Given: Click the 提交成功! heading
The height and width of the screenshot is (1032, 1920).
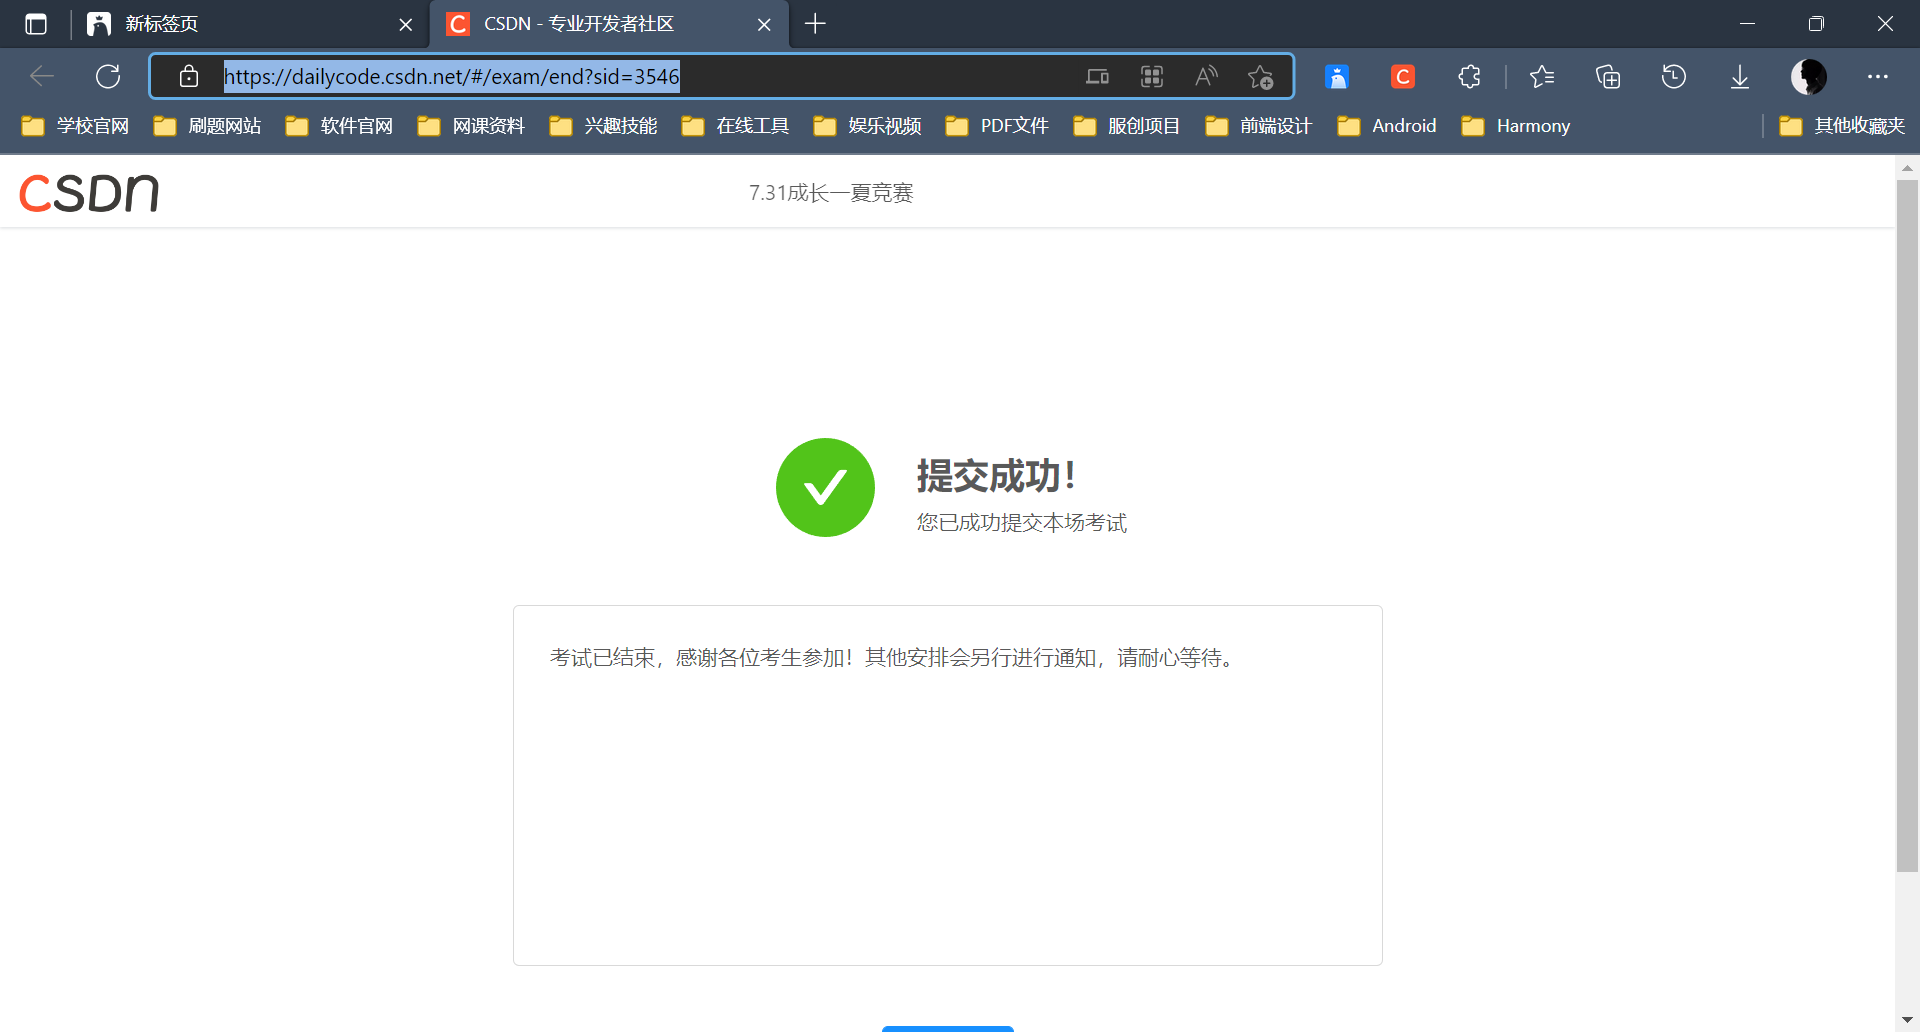Looking at the screenshot, I should (996, 476).
